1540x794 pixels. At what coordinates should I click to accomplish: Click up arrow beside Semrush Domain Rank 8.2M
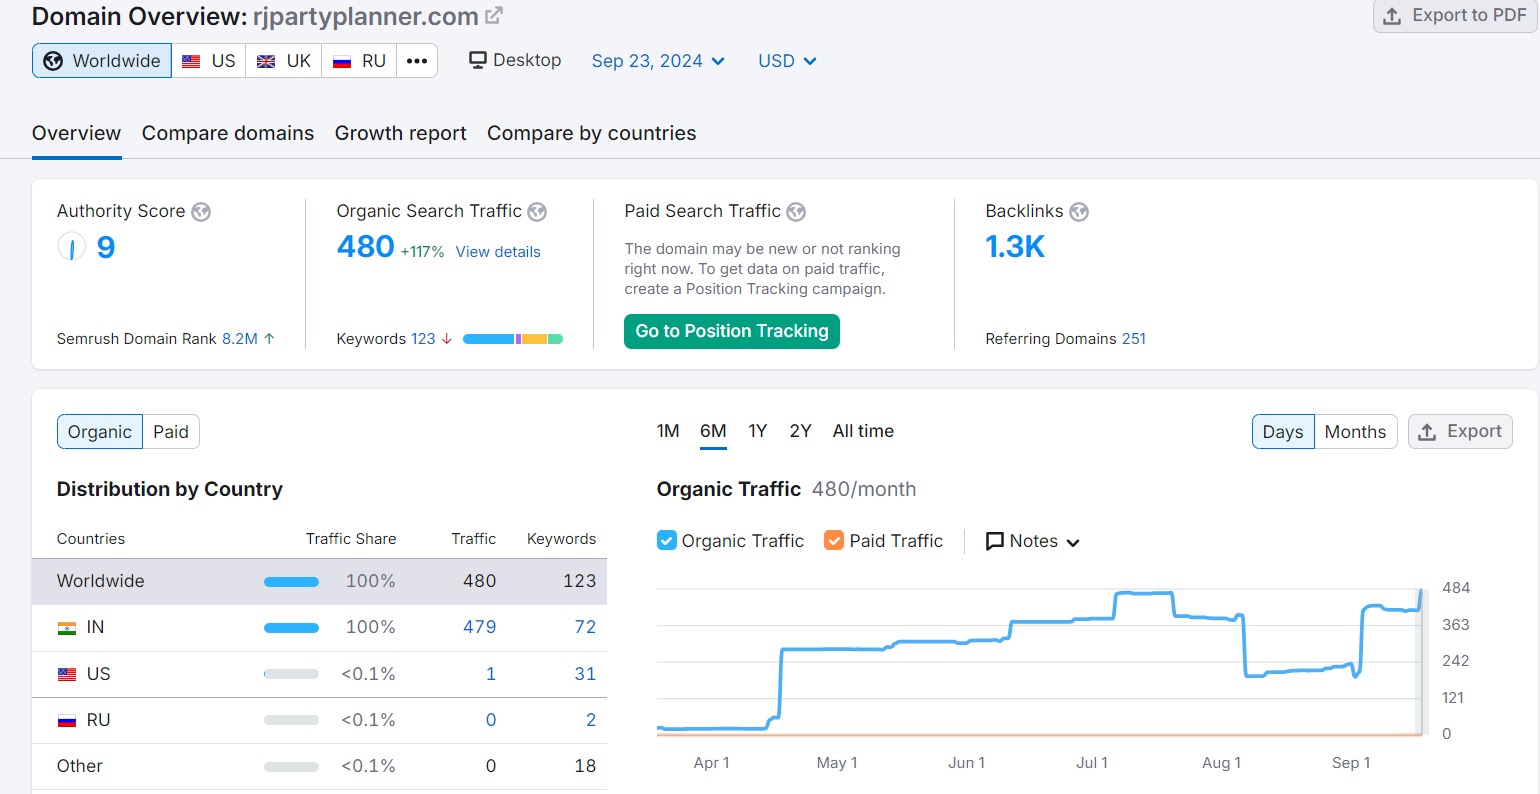tap(269, 339)
